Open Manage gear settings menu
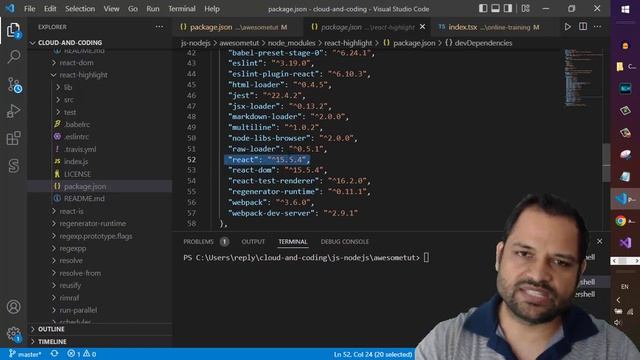Screen dimensions: 640x360 coord(13,334)
